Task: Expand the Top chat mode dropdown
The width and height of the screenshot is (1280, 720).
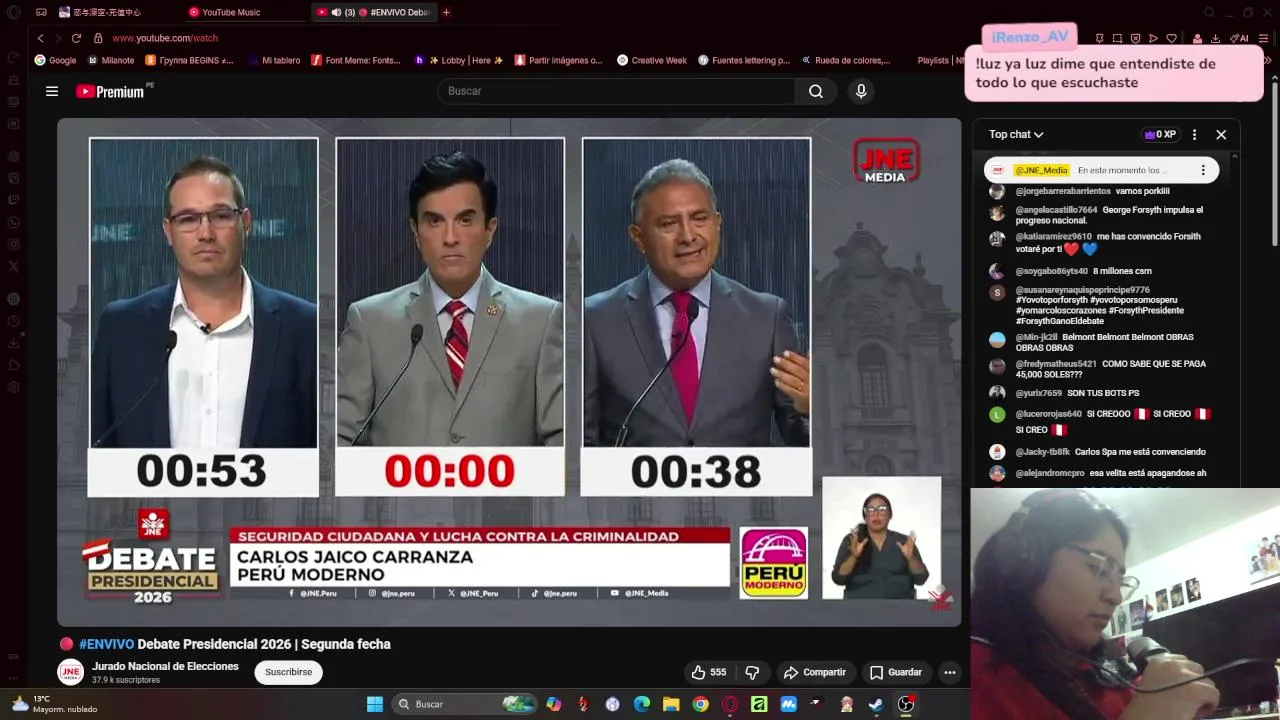Action: pos(1016,134)
